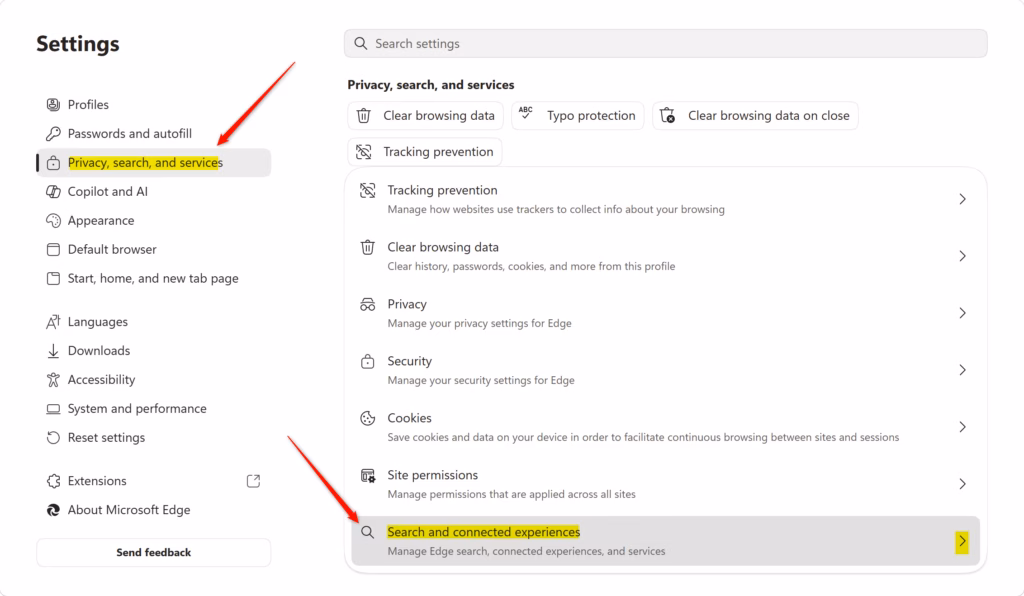Click Typo protection quick chip

click(x=578, y=116)
